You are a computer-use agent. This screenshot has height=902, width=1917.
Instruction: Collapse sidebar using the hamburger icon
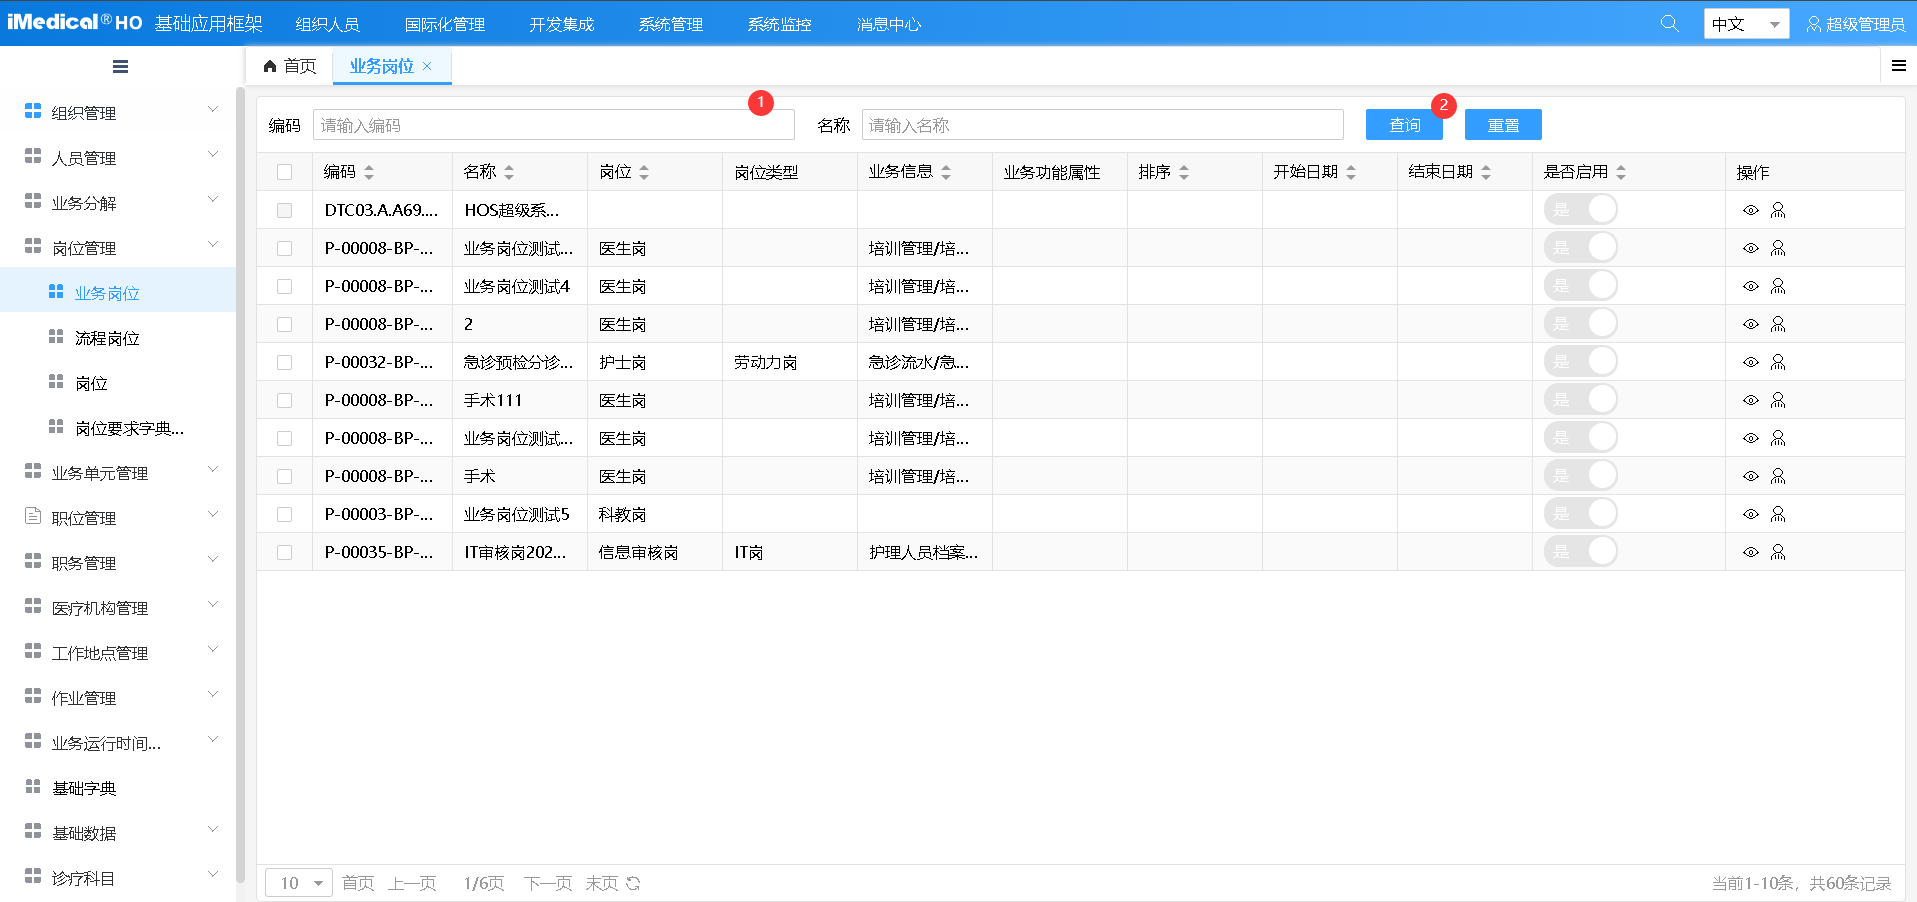[120, 67]
